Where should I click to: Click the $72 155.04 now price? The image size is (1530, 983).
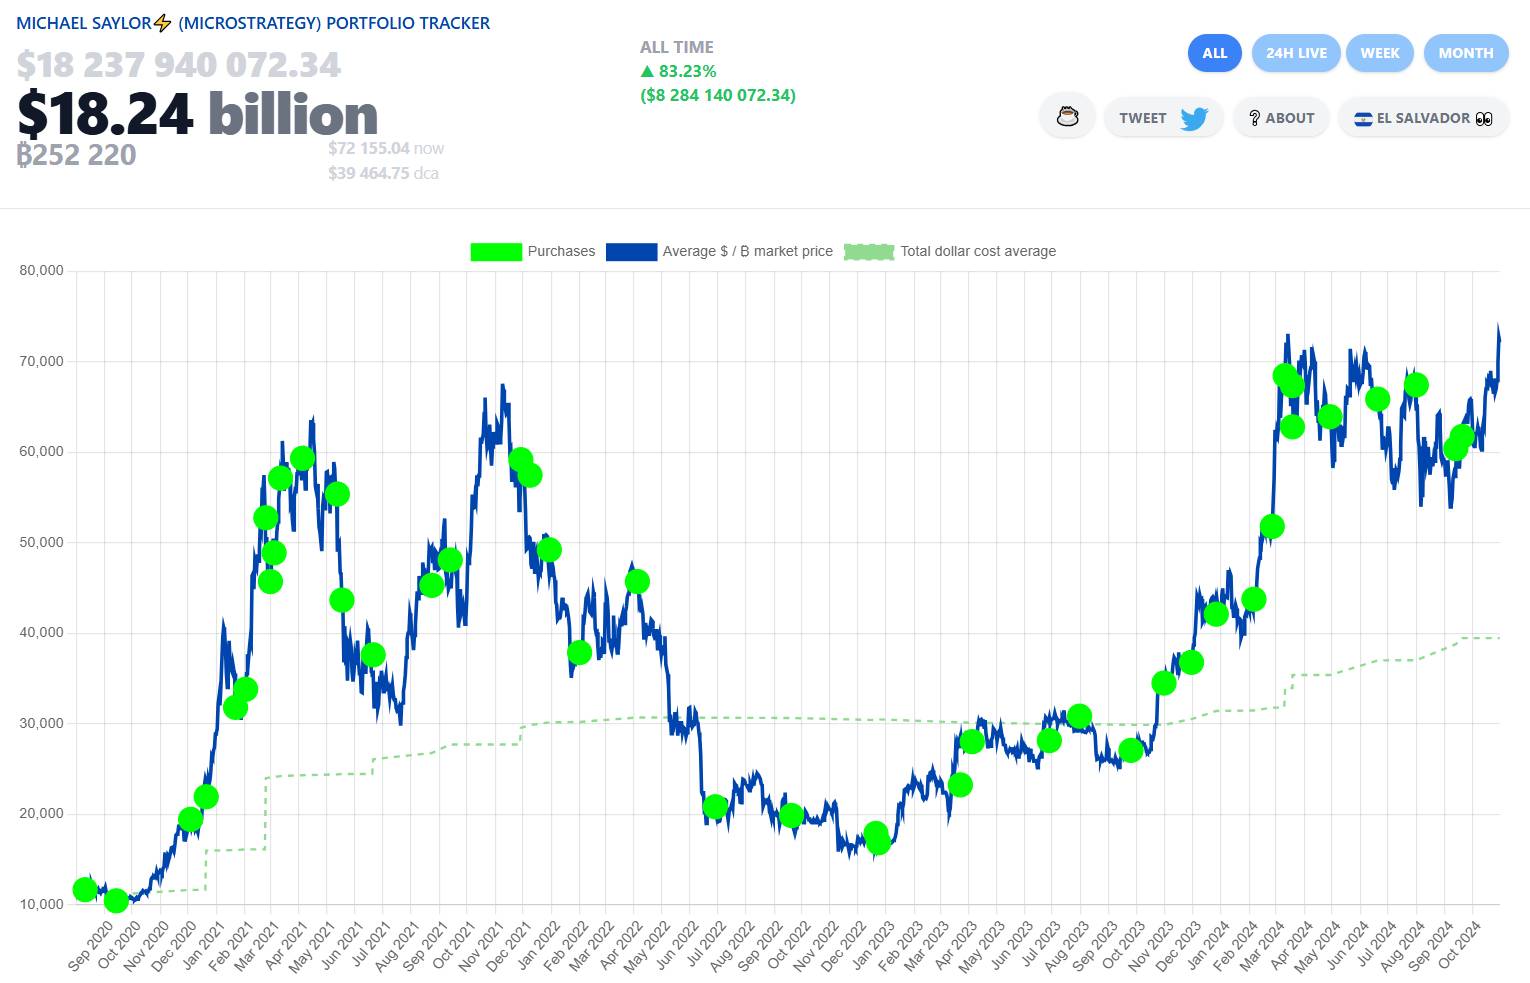pyautogui.click(x=386, y=148)
